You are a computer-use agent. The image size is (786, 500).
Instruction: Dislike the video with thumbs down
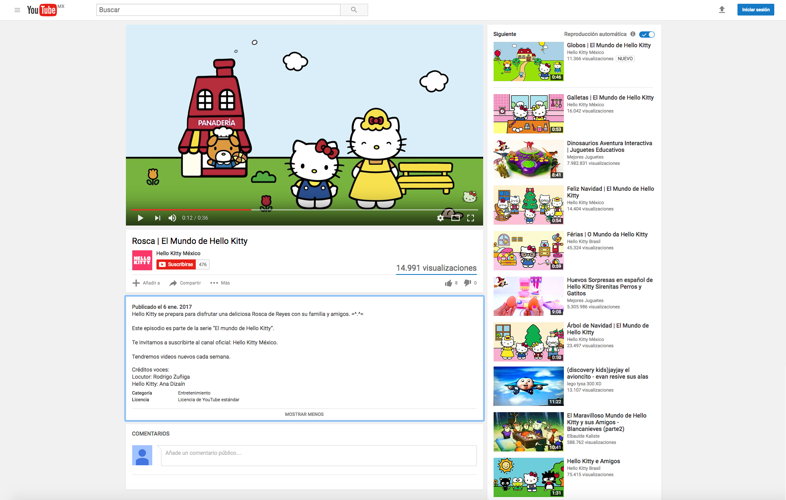pos(467,283)
